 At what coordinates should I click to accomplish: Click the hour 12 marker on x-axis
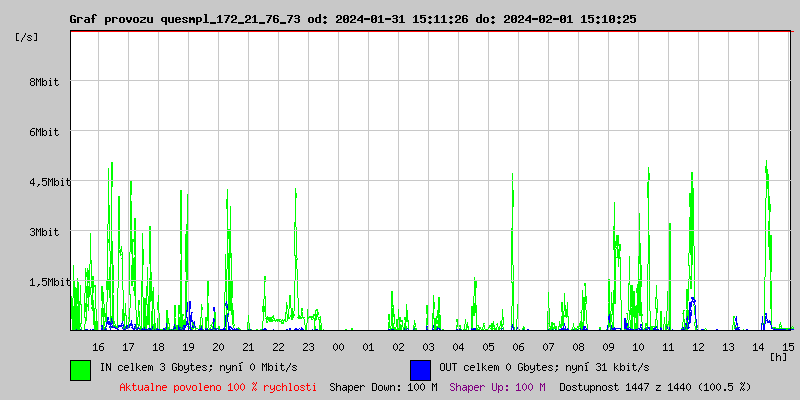pos(698,346)
